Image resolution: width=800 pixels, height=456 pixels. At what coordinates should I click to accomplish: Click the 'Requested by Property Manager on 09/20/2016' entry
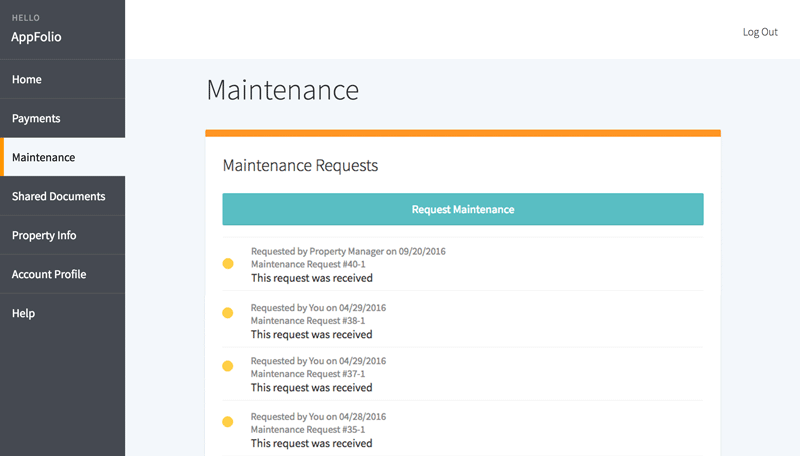[348, 251]
